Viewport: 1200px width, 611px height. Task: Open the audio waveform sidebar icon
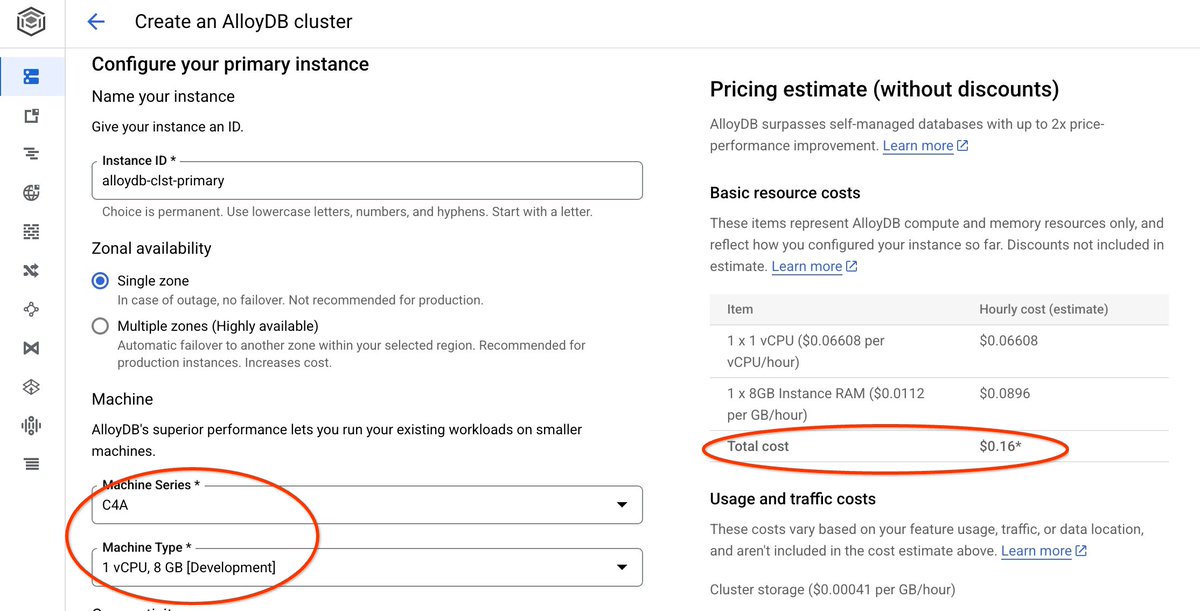[x=32, y=425]
